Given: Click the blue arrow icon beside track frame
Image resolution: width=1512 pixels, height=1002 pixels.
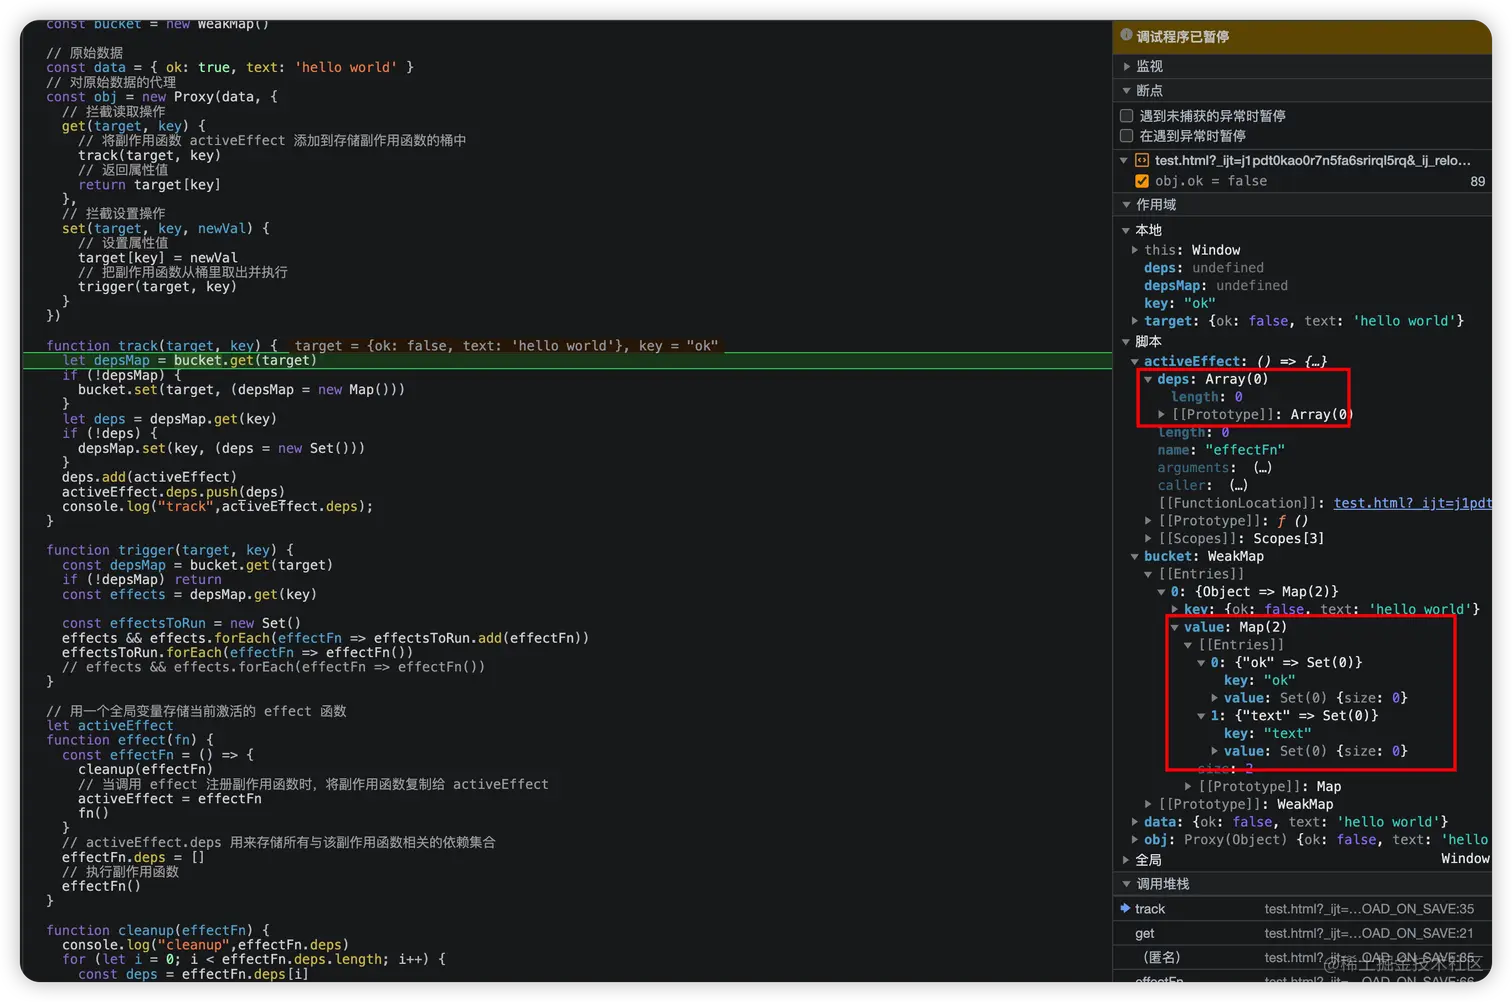Looking at the screenshot, I should [1125, 908].
